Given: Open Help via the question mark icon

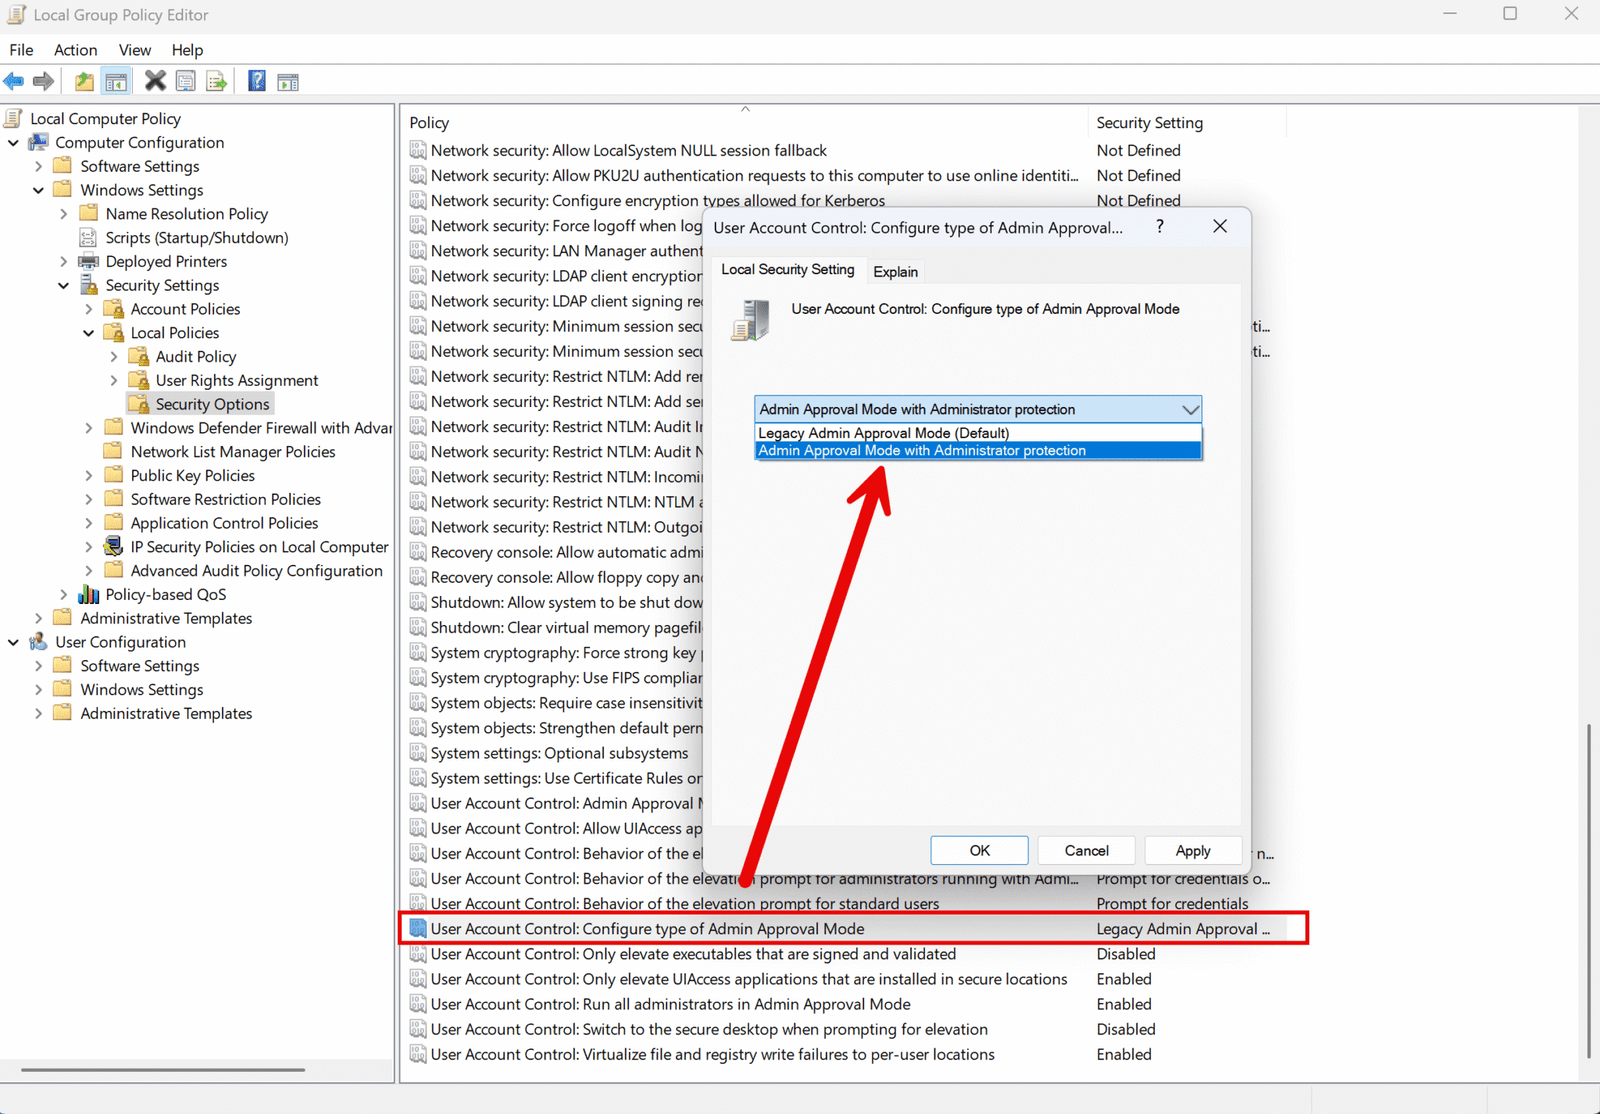Looking at the screenshot, I should click(x=256, y=81).
